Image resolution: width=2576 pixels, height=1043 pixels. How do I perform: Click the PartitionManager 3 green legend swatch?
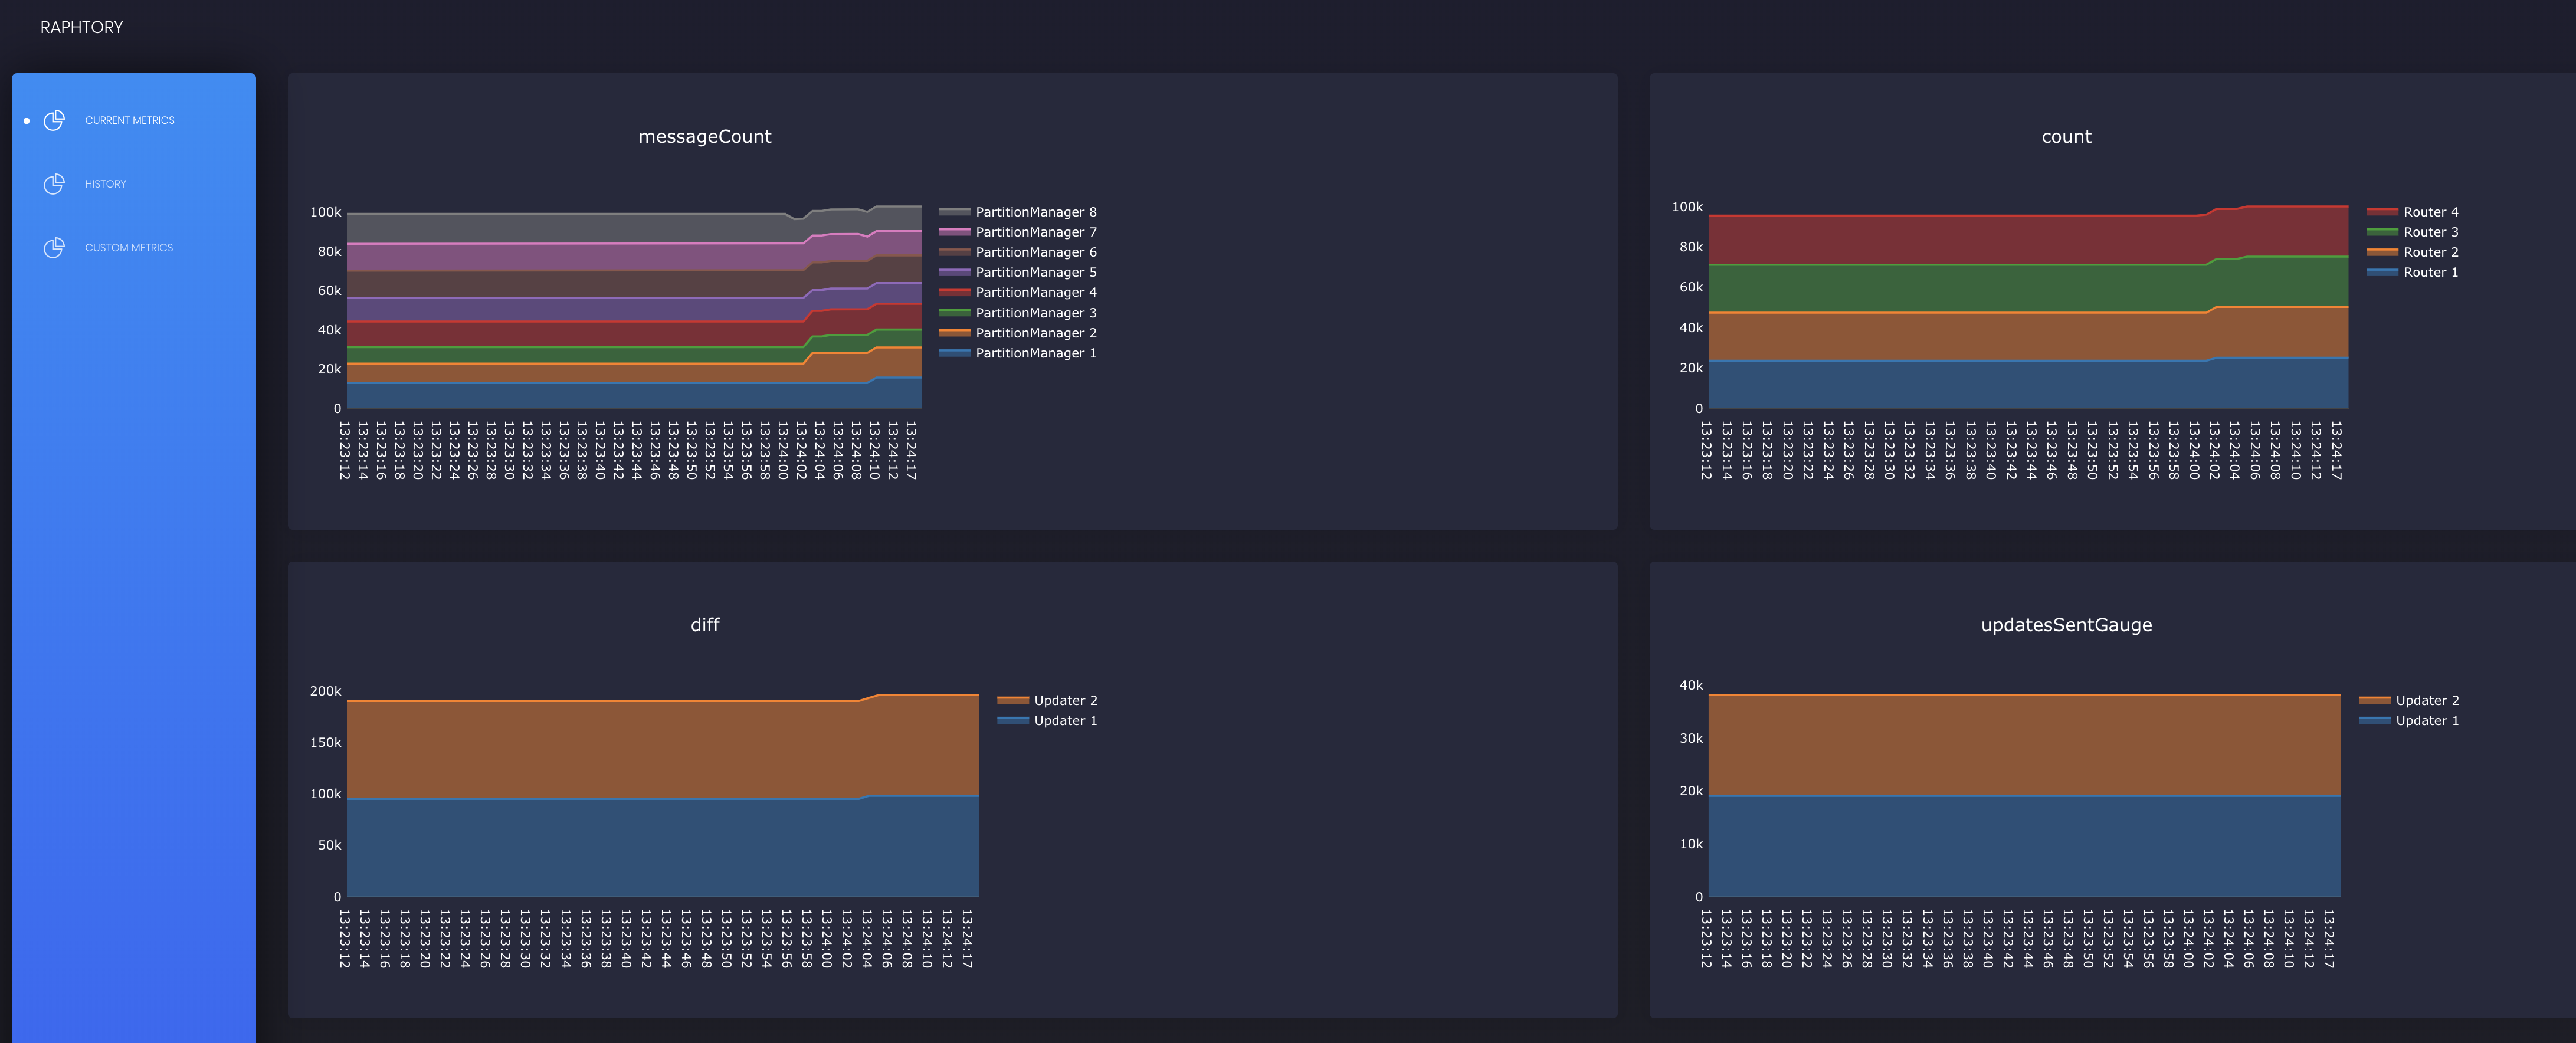click(x=954, y=313)
